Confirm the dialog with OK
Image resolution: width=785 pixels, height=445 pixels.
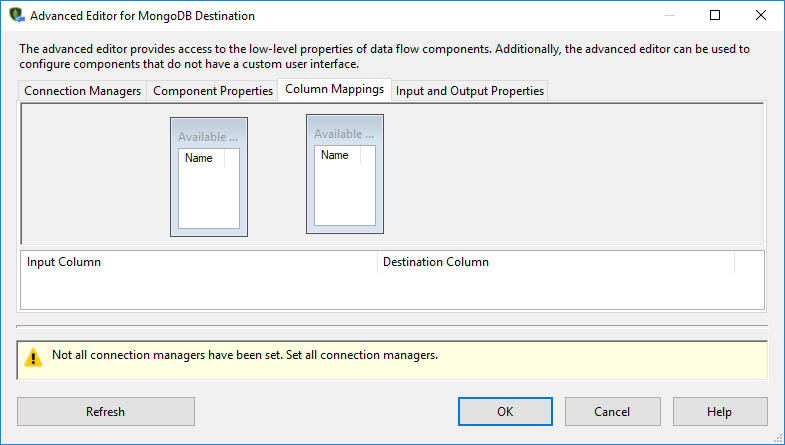(x=505, y=411)
